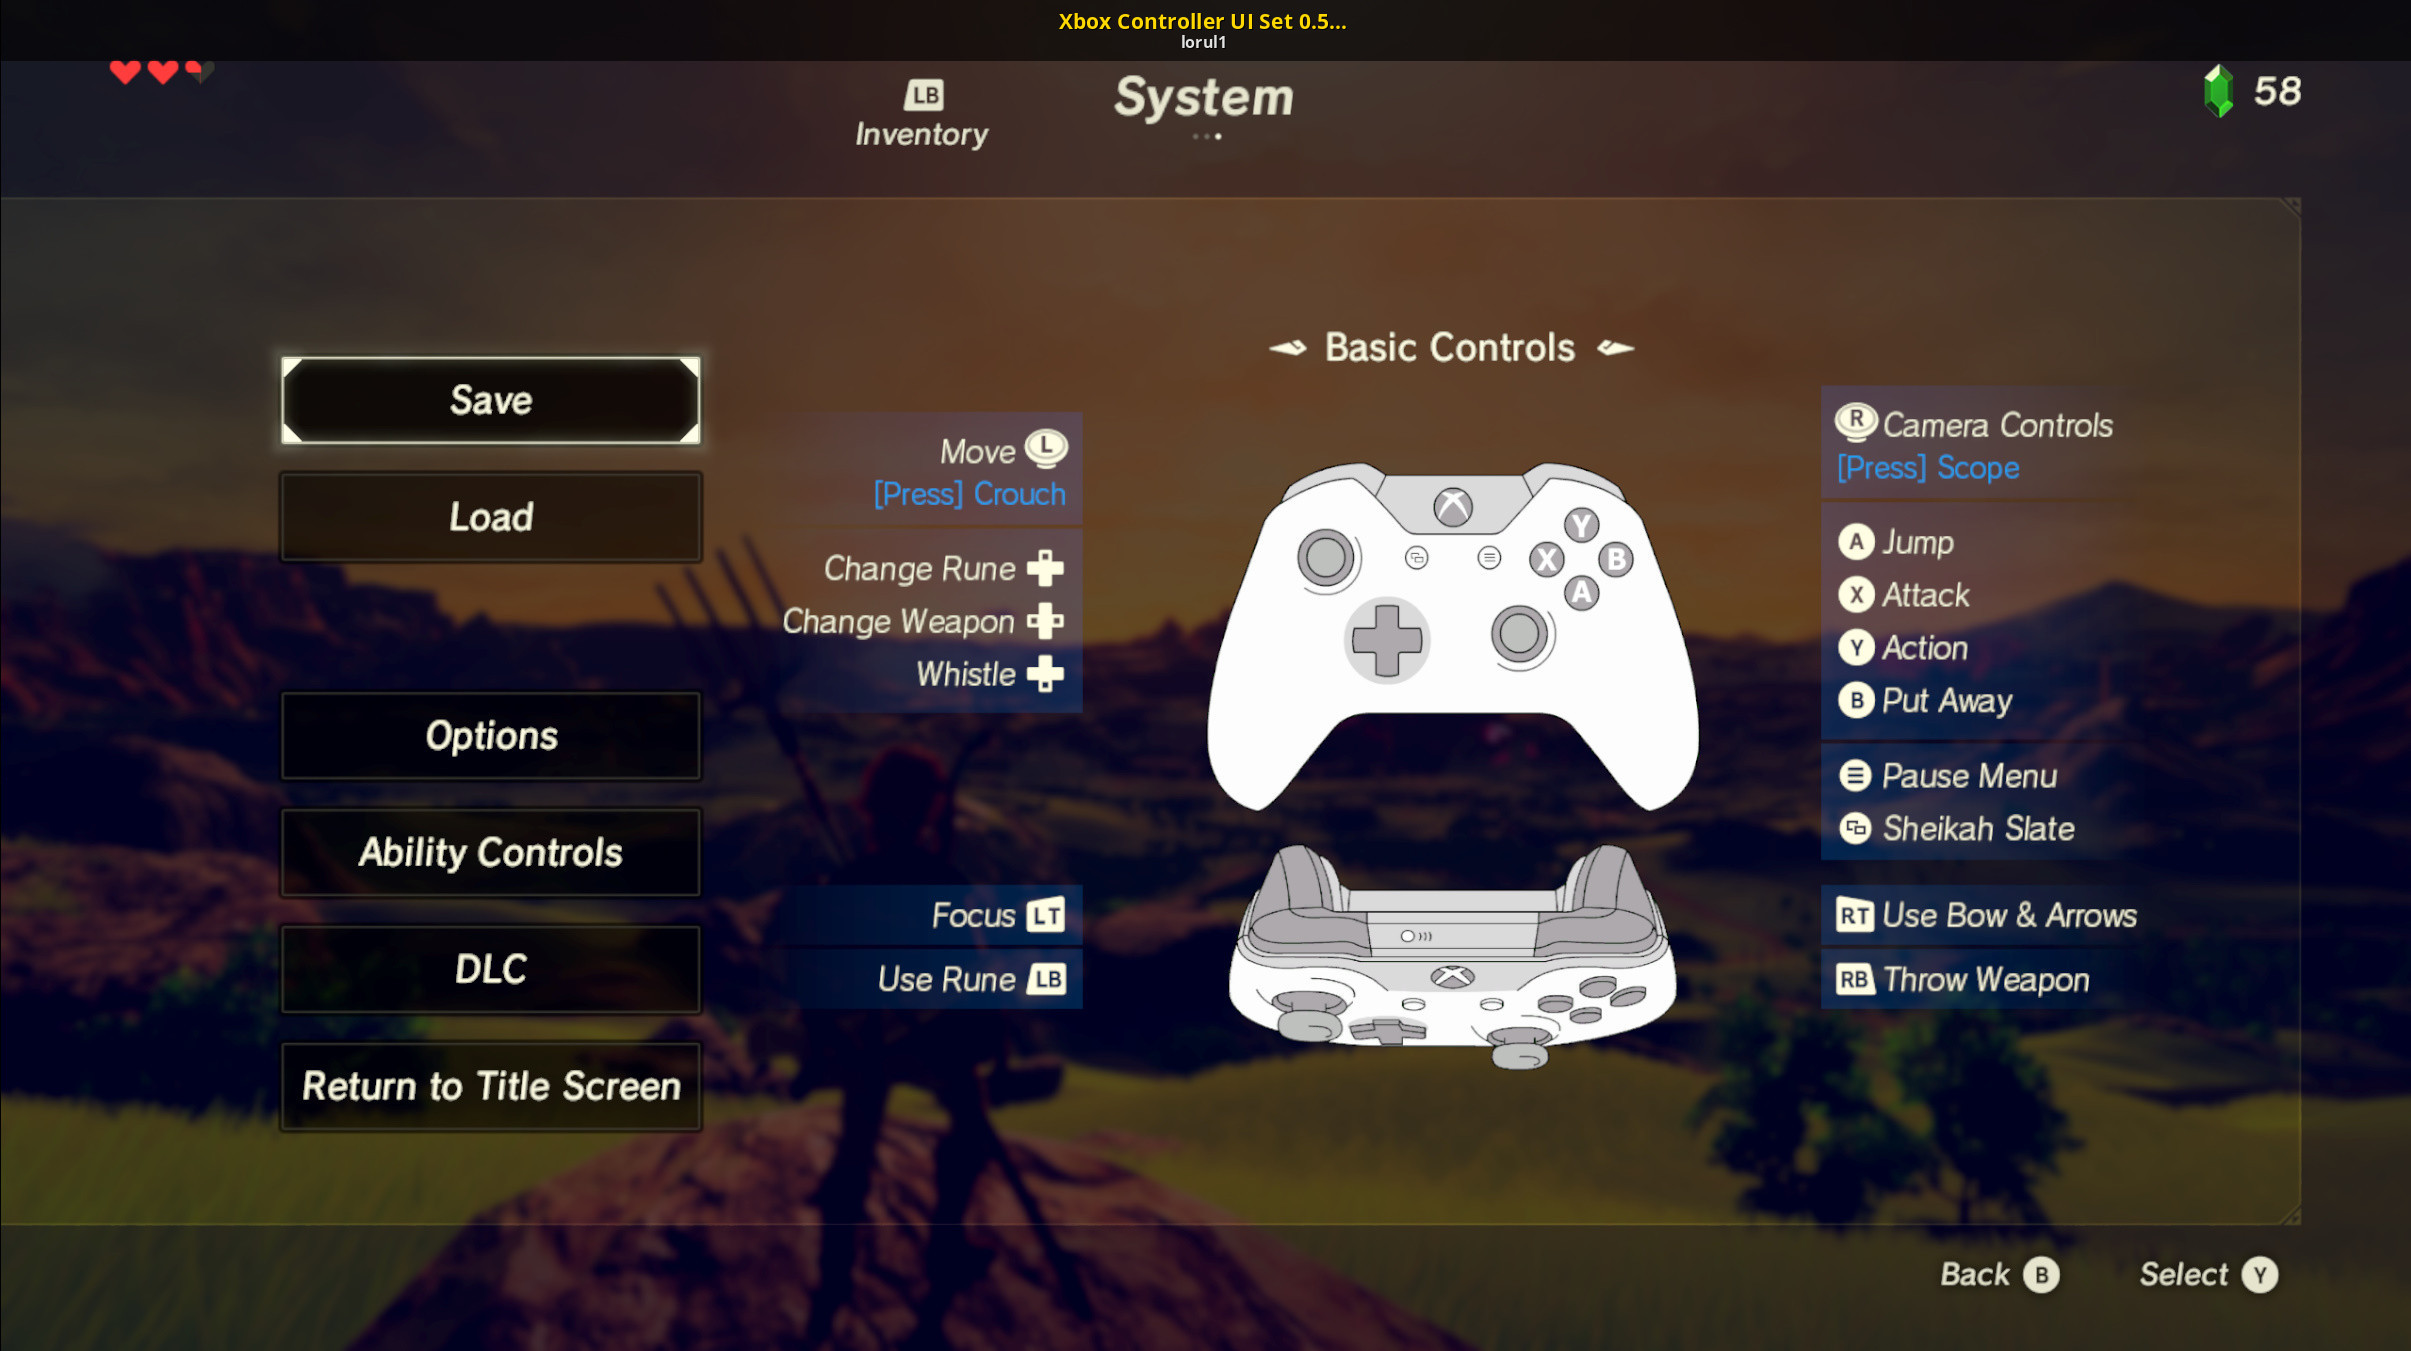Click the Save button

(x=490, y=399)
